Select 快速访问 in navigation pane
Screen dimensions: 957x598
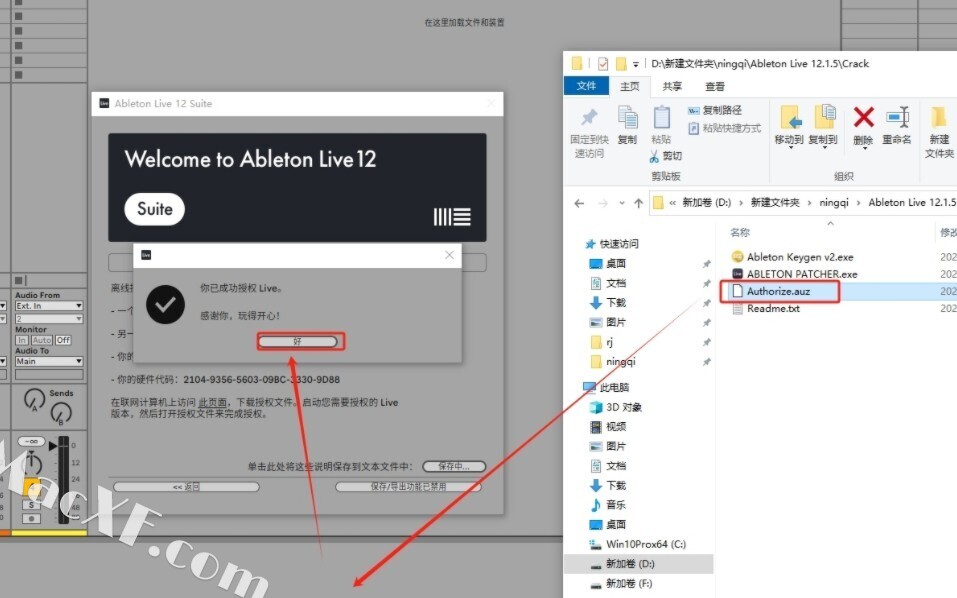click(612, 244)
